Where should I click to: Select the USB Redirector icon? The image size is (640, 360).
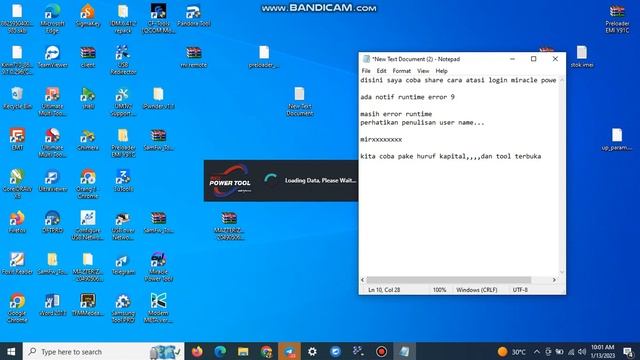[x=123, y=60]
